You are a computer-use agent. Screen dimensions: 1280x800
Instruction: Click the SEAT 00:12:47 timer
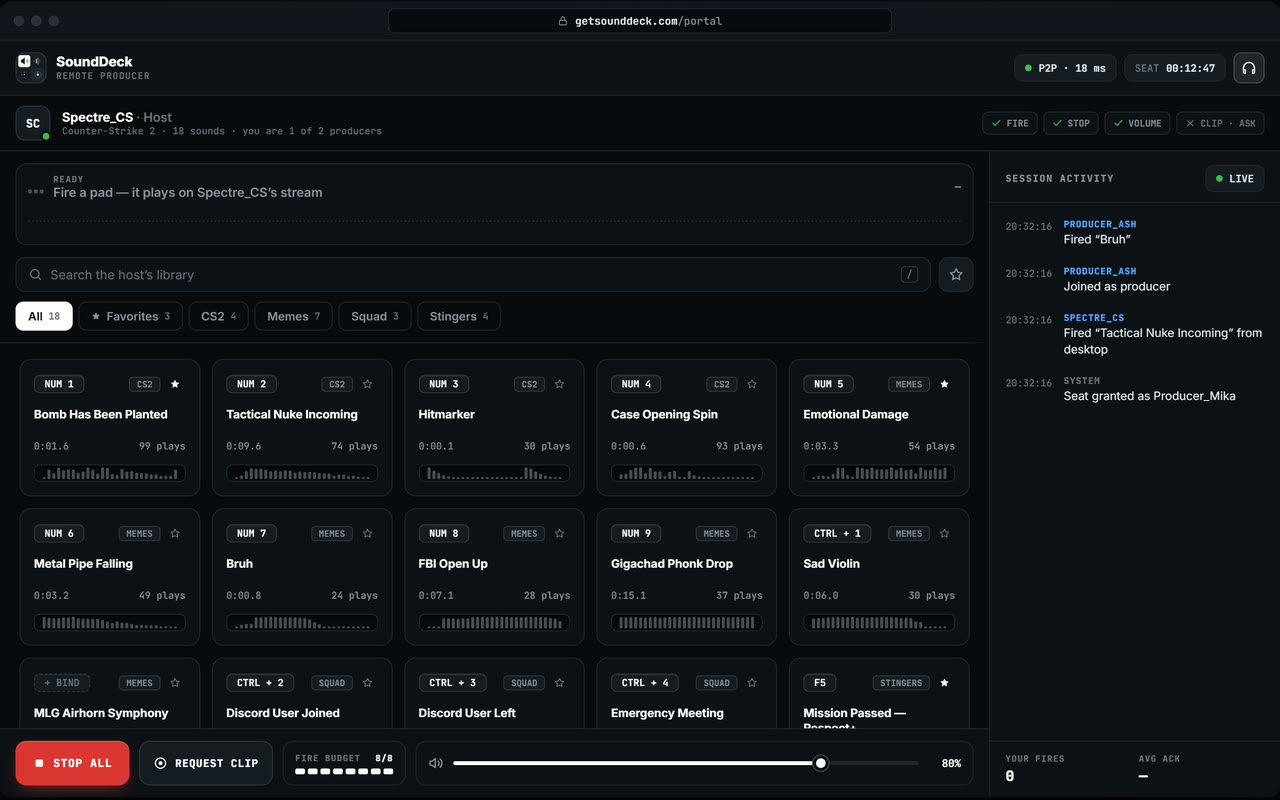point(1175,68)
